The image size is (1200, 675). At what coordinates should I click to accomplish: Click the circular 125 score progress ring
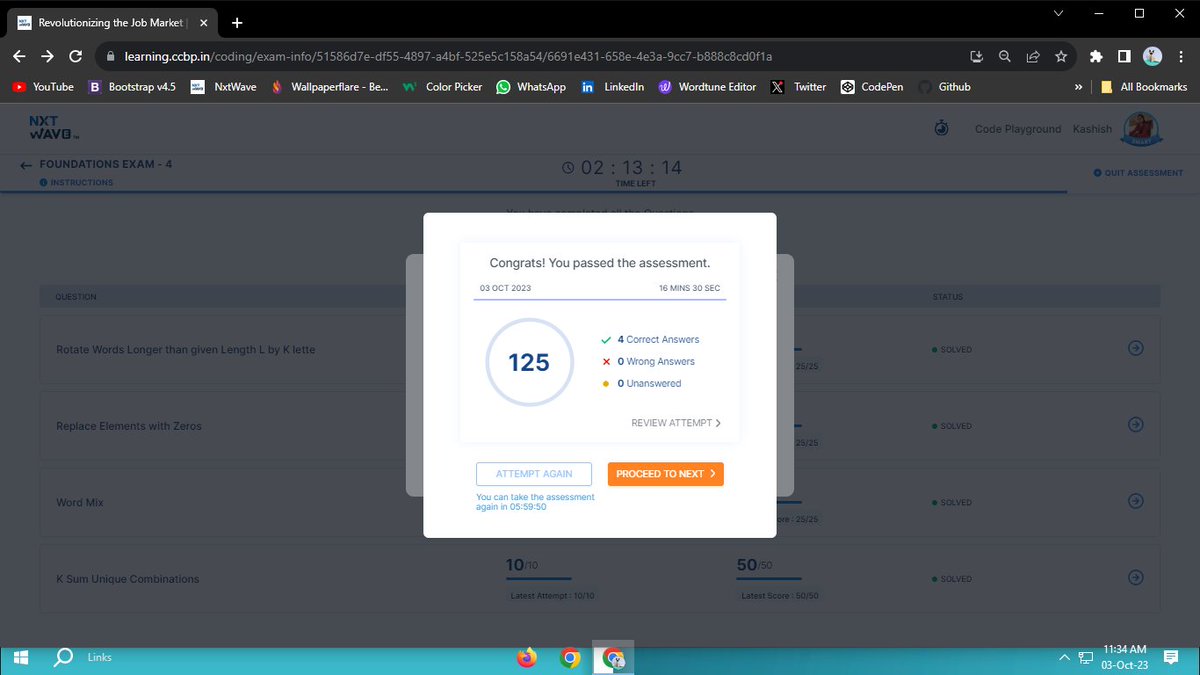528,362
